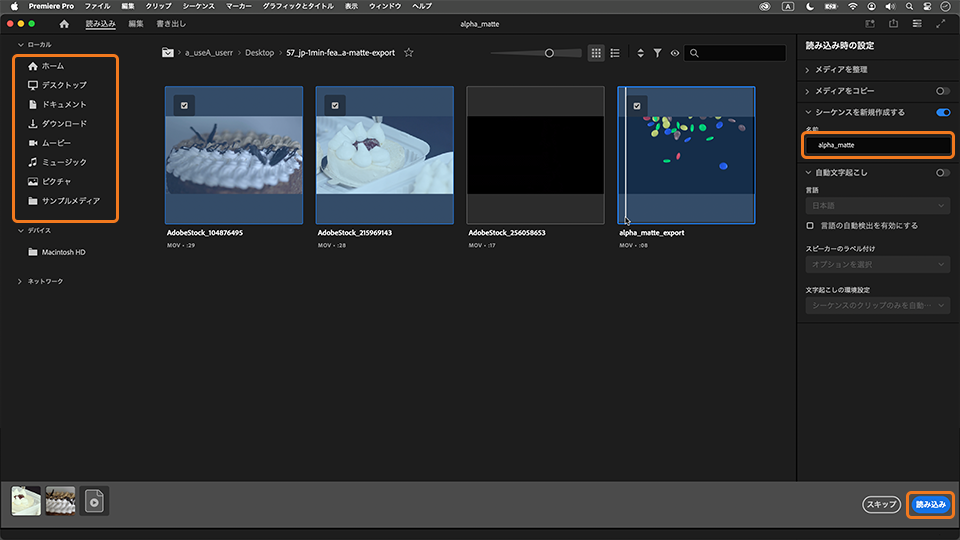Navigate to Desktop breadcrumb
960x540 pixels.
point(260,53)
